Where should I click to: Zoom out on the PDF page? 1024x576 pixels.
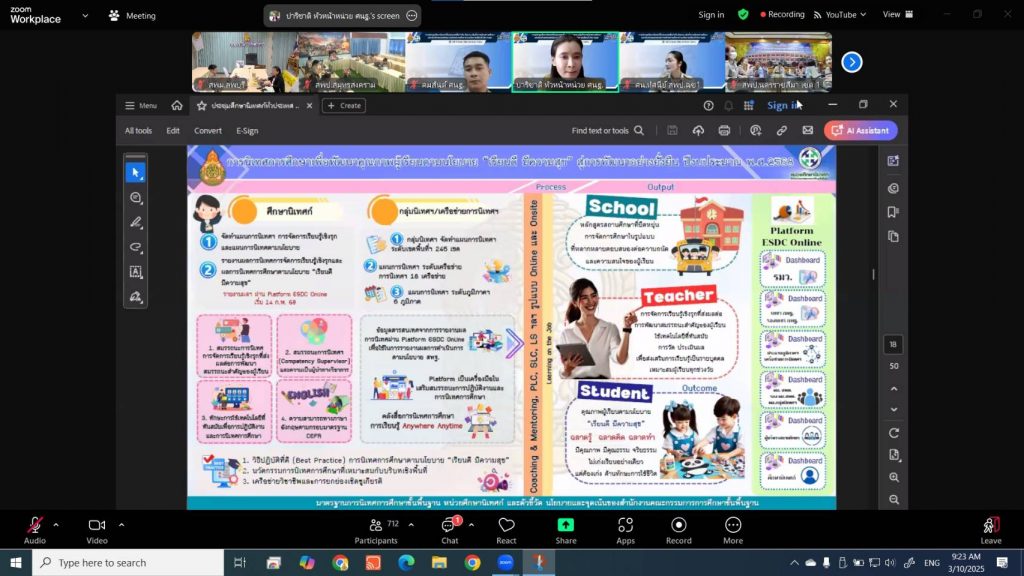(894, 500)
